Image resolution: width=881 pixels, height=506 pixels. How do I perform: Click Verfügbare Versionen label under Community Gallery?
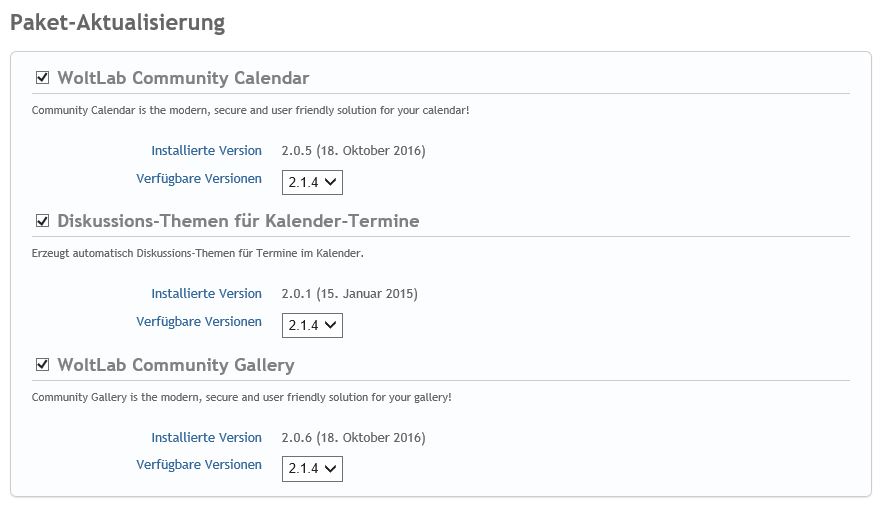[x=199, y=465]
